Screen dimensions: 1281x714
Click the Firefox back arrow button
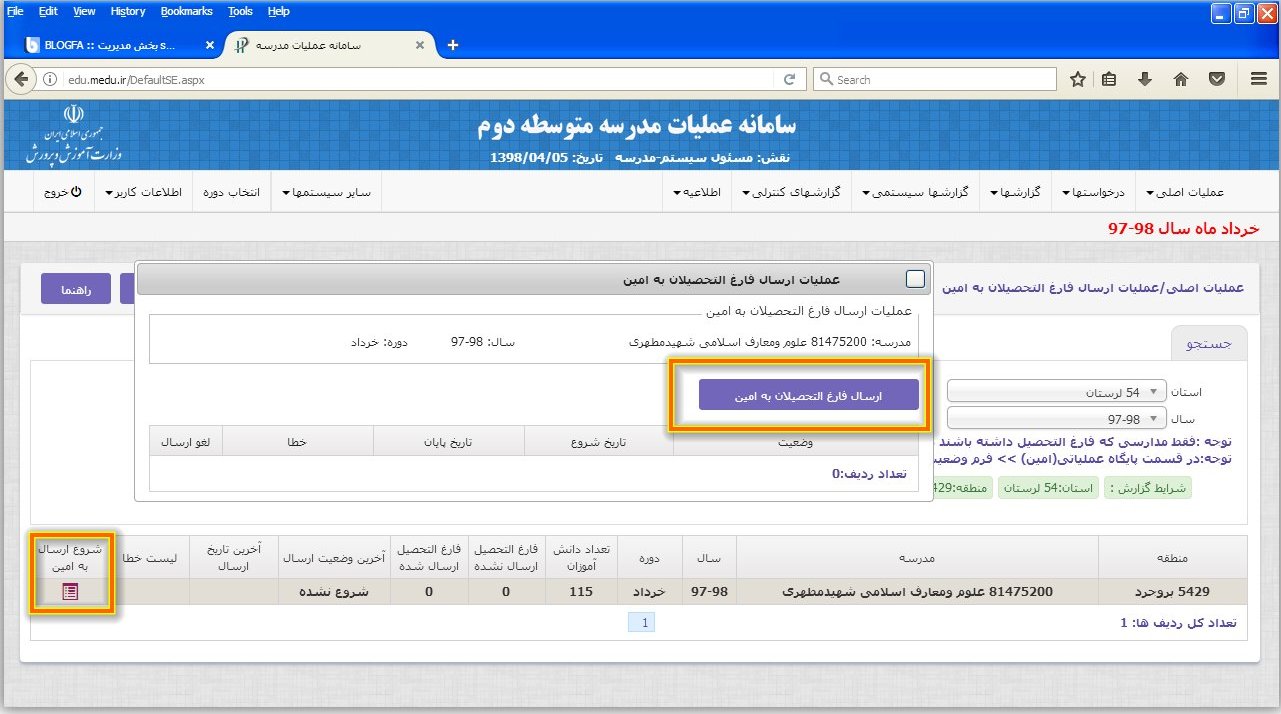coord(21,79)
